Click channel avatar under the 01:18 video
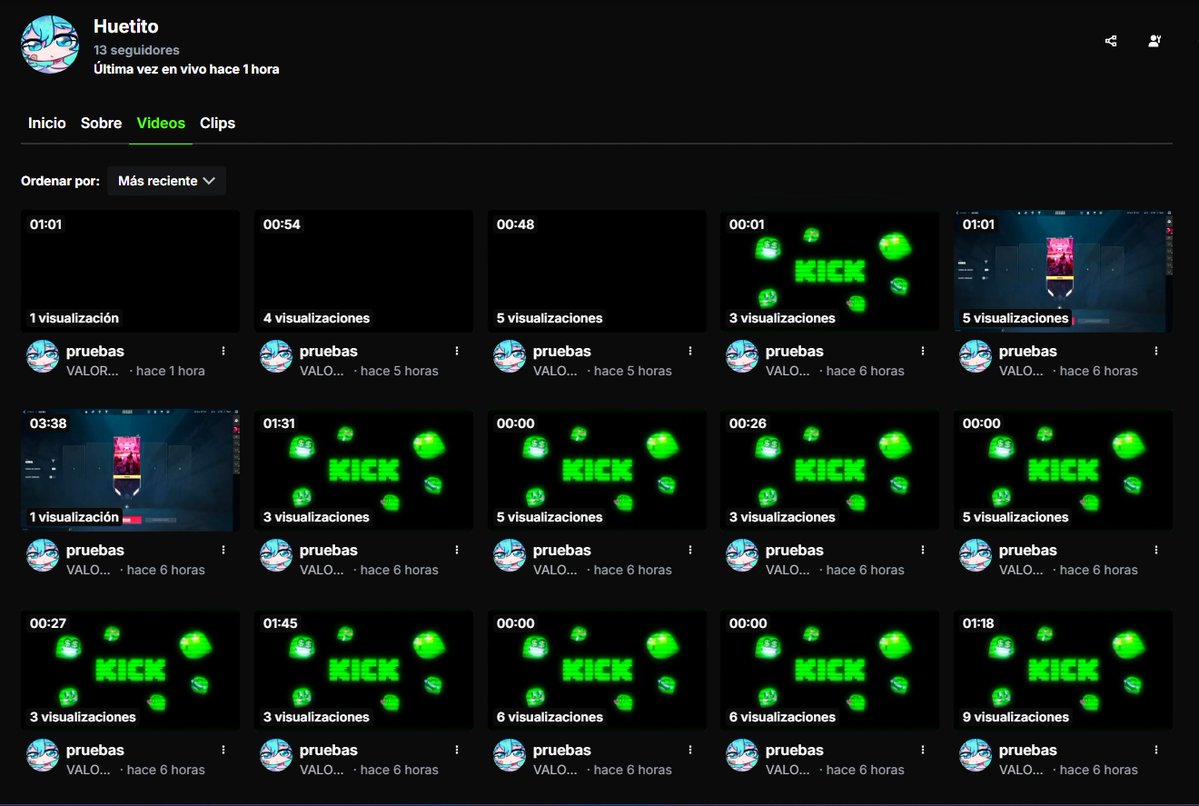The image size is (1199, 806). click(976, 756)
